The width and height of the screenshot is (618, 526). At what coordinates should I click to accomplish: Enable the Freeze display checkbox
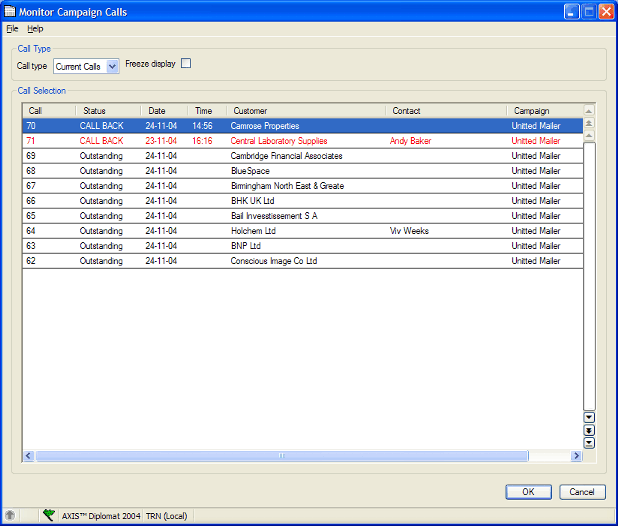[x=185, y=65]
